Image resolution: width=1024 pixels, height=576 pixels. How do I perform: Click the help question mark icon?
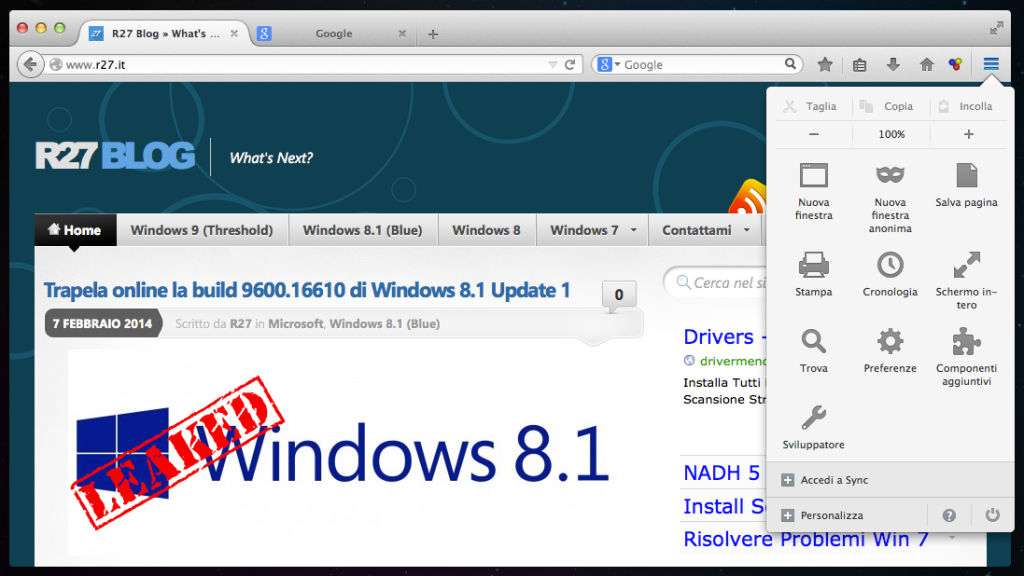point(949,515)
